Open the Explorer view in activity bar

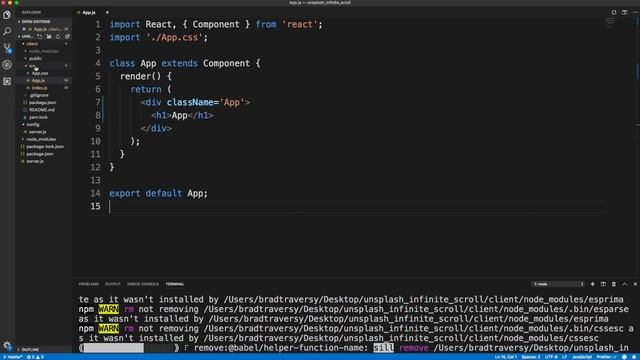(x=7, y=15)
